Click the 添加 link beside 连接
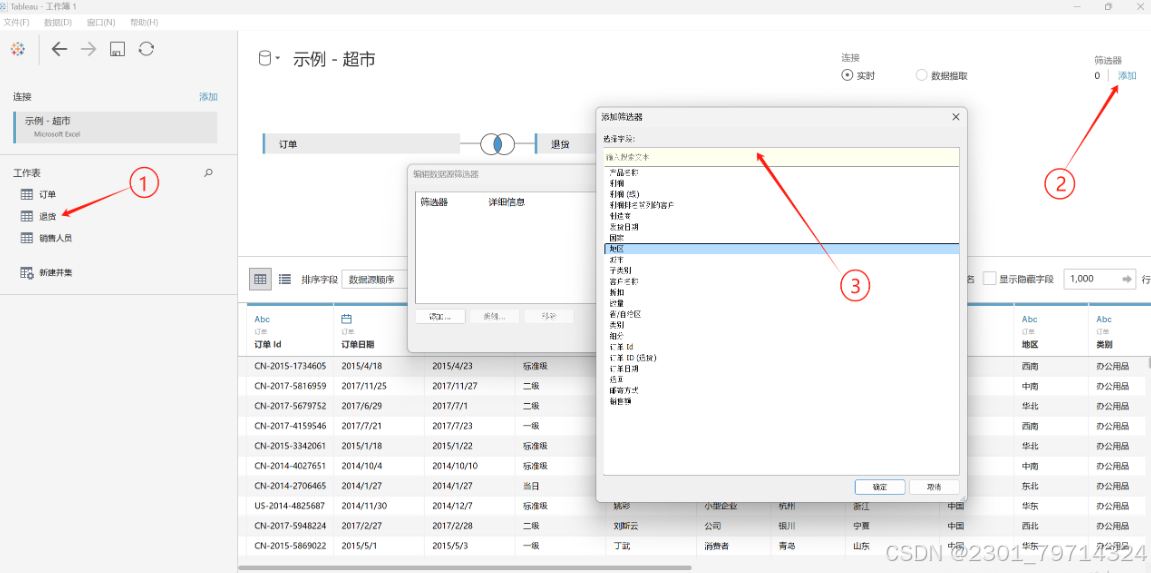 [208, 96]
